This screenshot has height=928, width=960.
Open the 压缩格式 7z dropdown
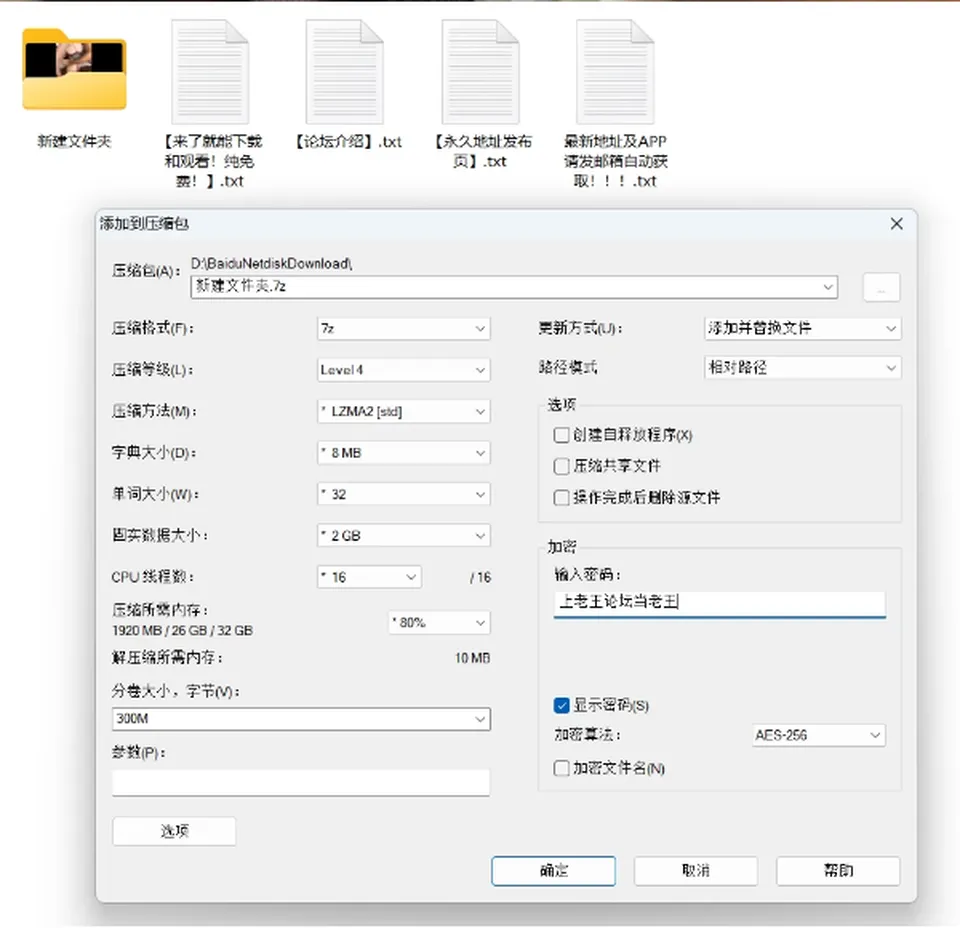(x=403, y=329)
